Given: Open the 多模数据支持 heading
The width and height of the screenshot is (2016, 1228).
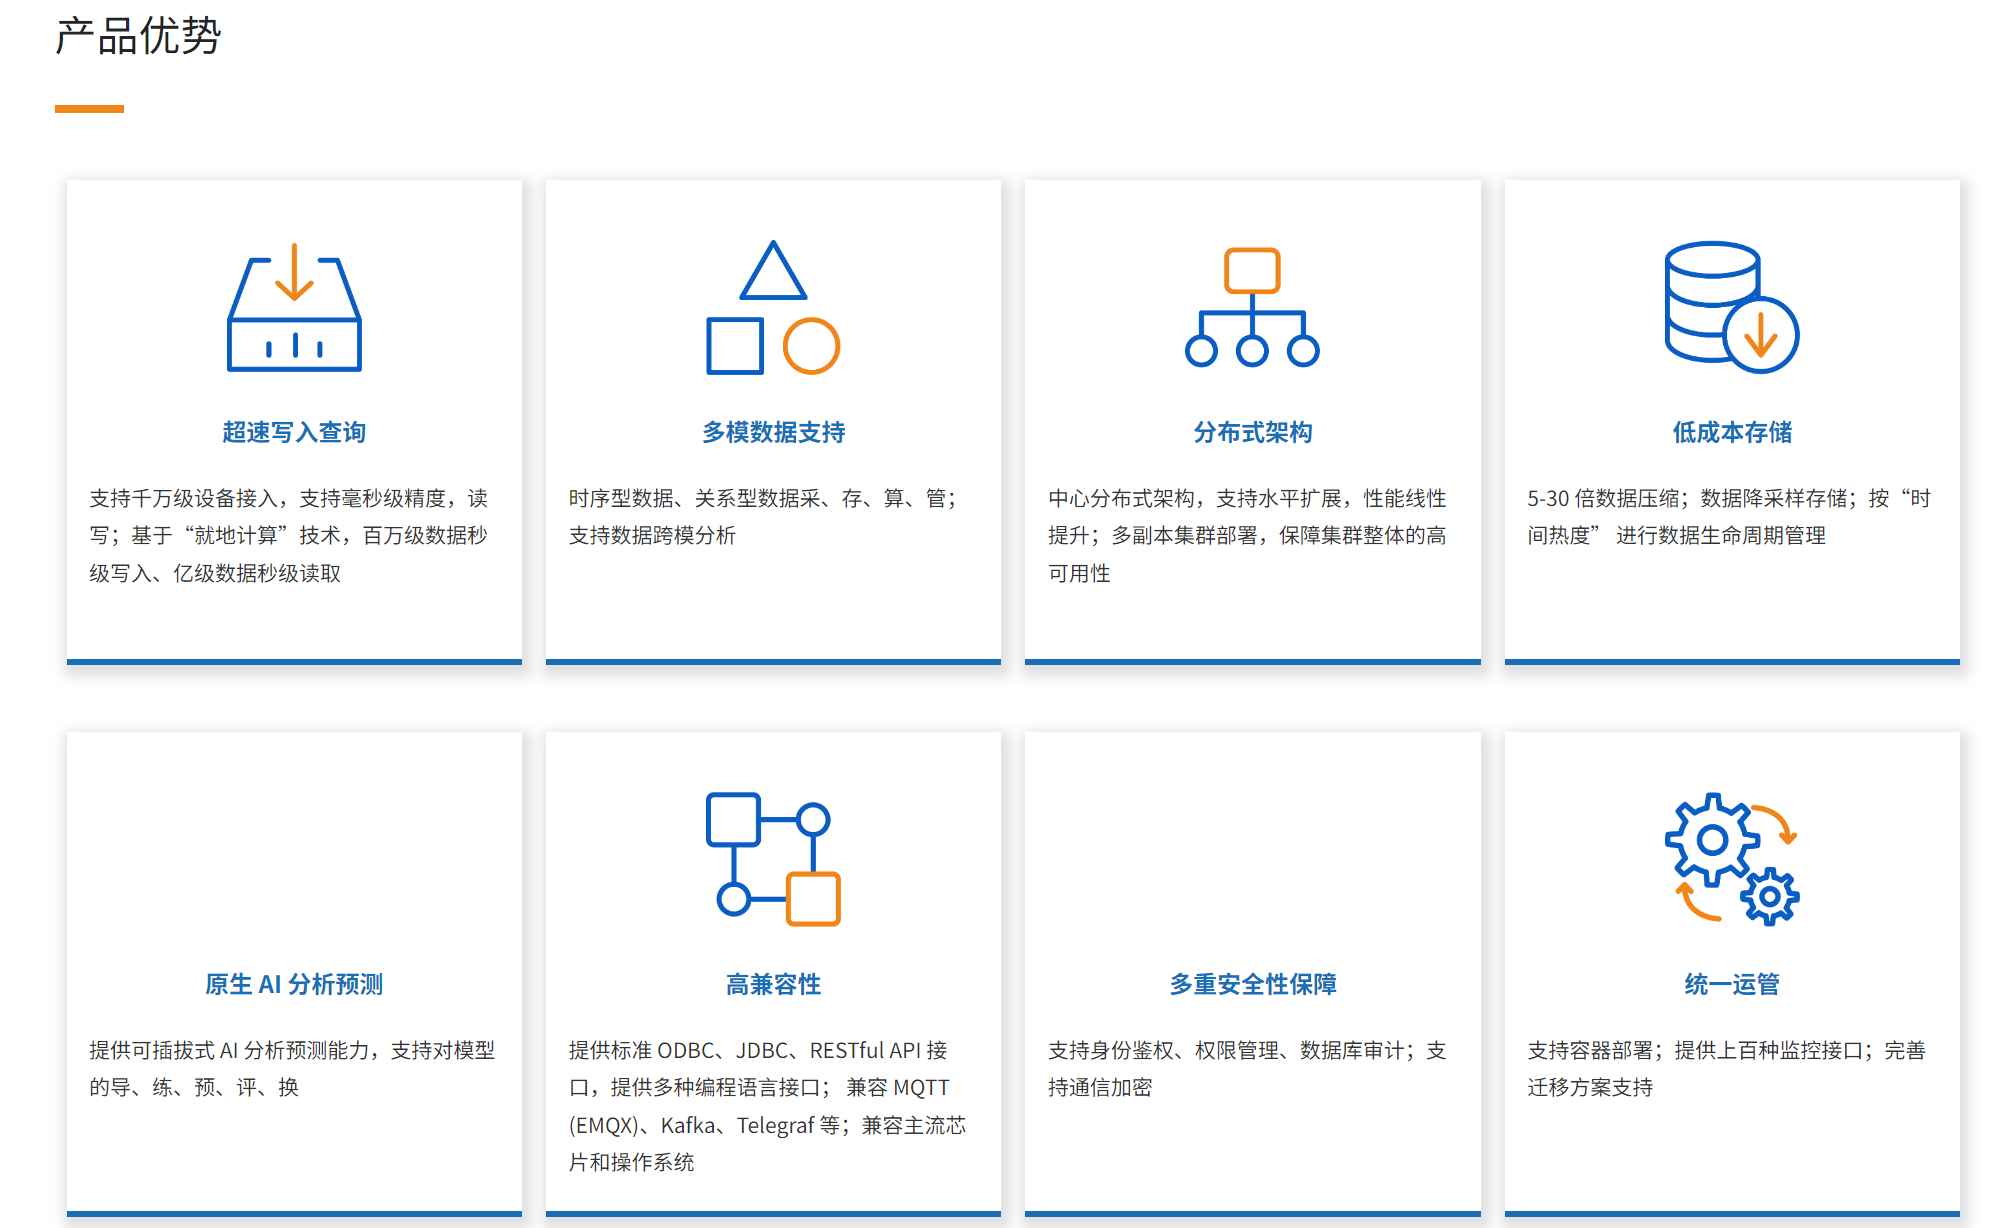Looking at the screenshot, I should (x=773, y=432).
